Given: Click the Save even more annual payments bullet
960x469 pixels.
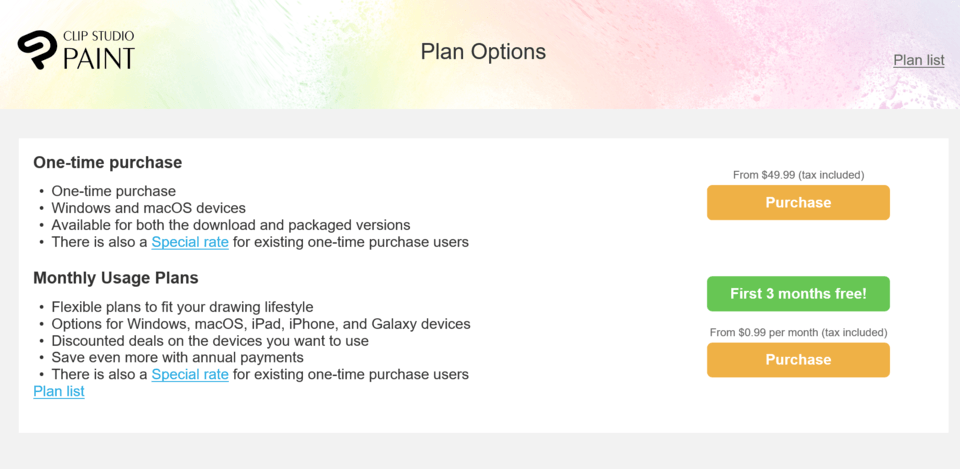Looking at the screenshot, I should (x=177, y=358).
